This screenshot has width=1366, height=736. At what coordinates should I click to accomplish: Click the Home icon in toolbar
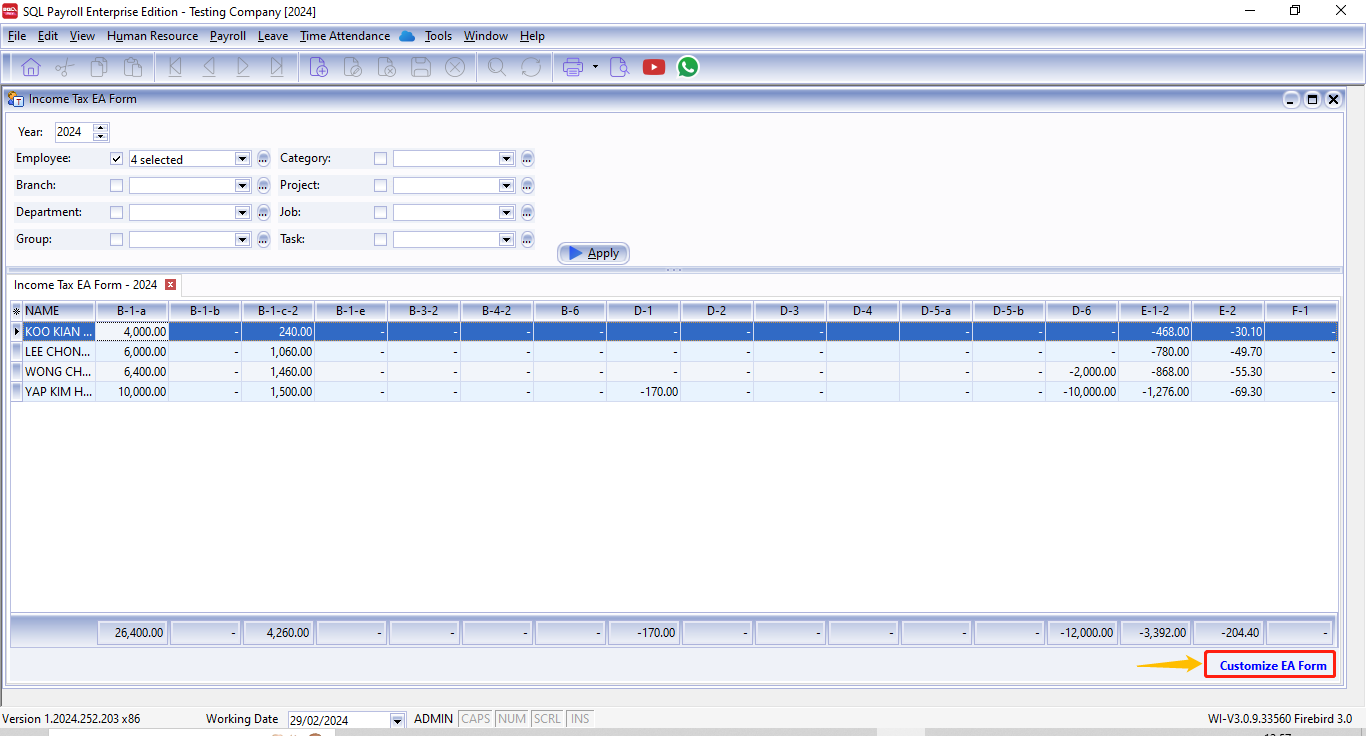31,67
